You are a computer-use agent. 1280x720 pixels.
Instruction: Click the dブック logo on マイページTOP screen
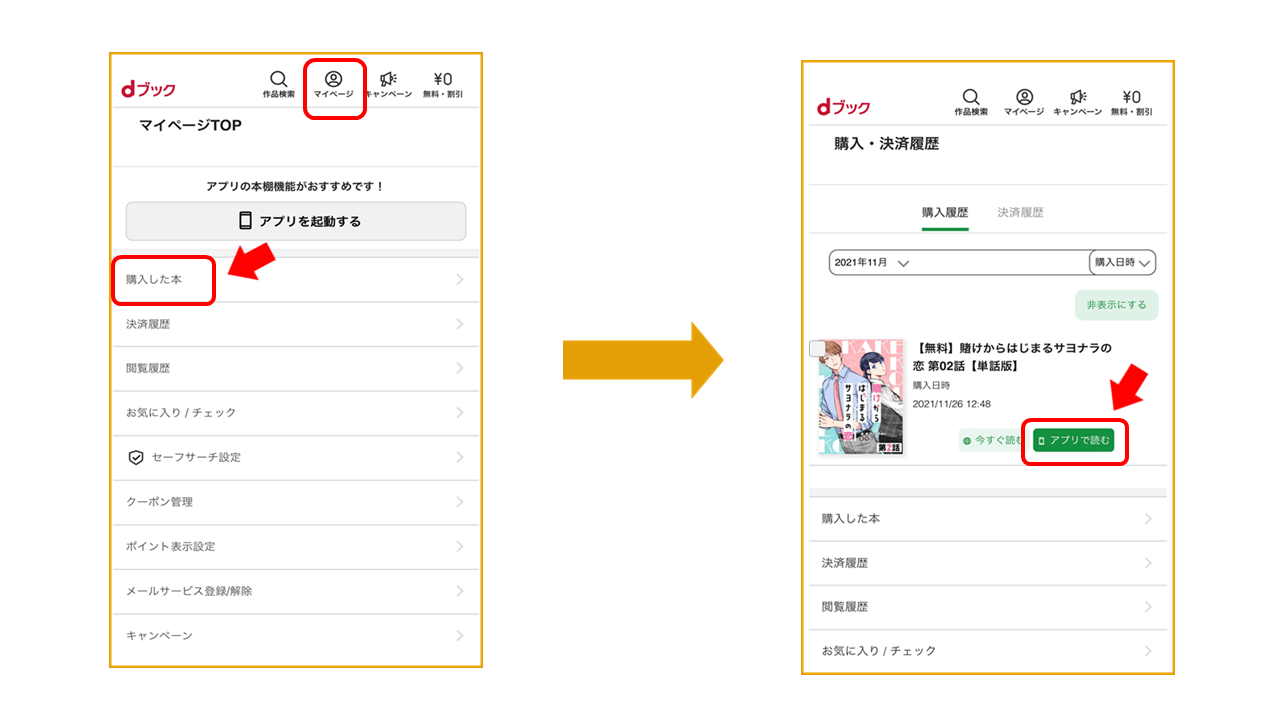click(148, 89)
